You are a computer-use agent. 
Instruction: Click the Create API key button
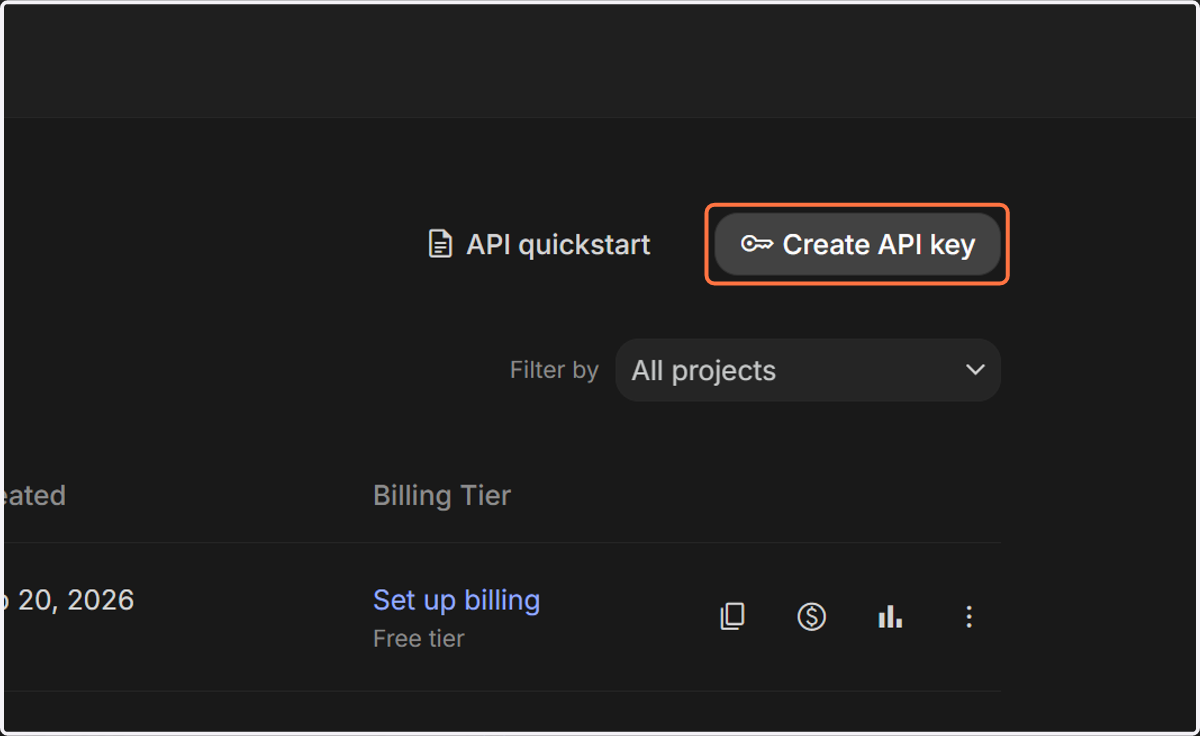coord(857,244)
